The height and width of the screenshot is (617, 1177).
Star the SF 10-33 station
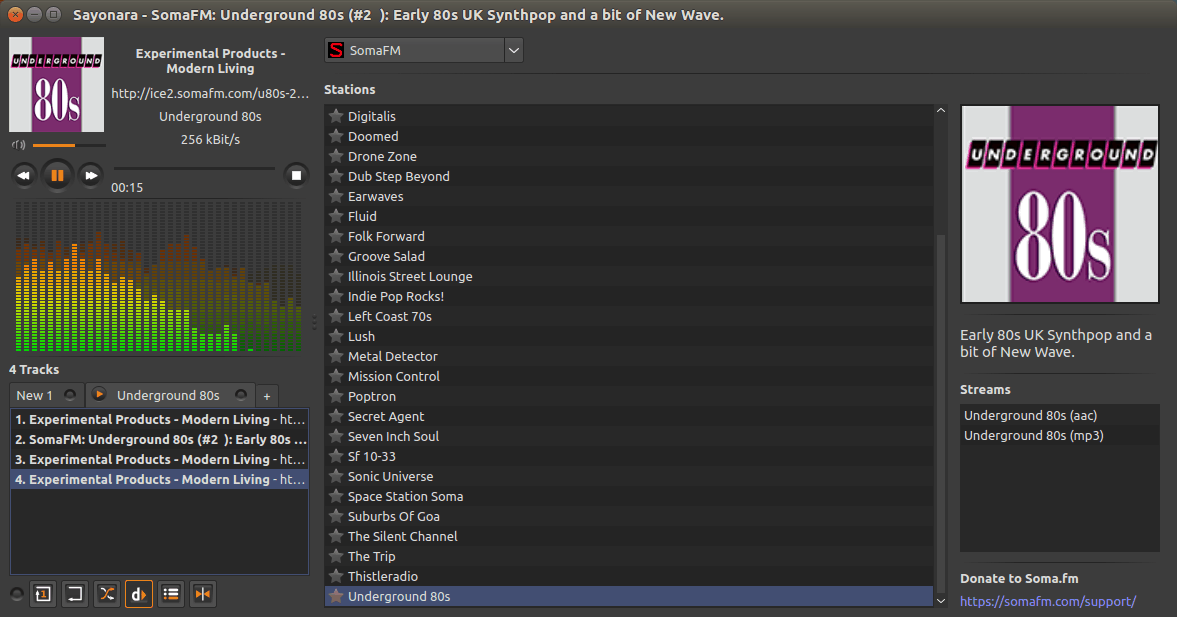pos(336,456)
